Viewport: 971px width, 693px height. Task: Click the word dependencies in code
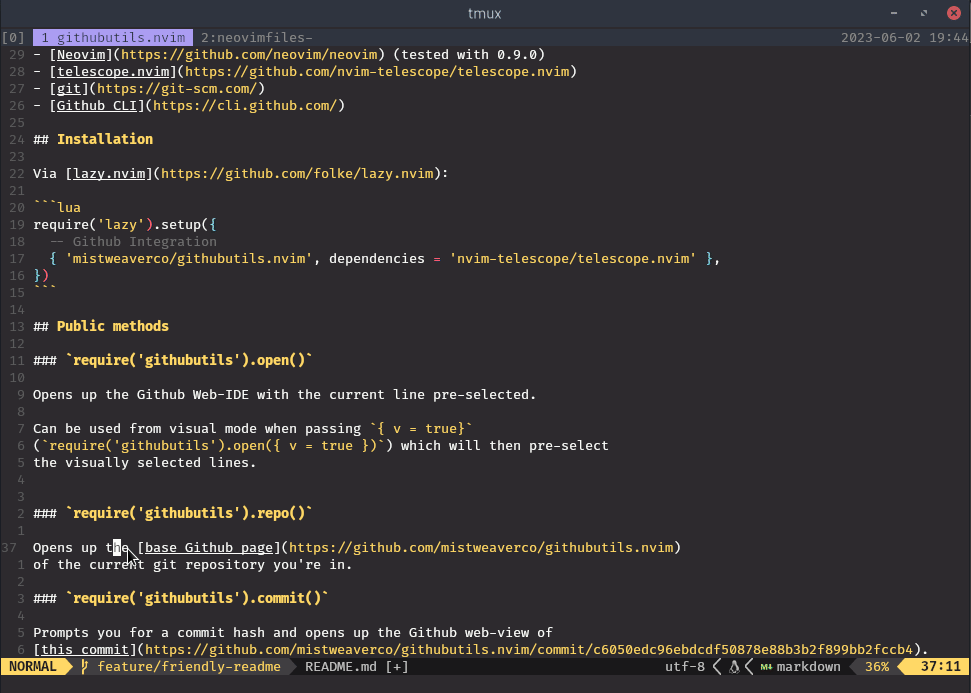pos(377,258)
